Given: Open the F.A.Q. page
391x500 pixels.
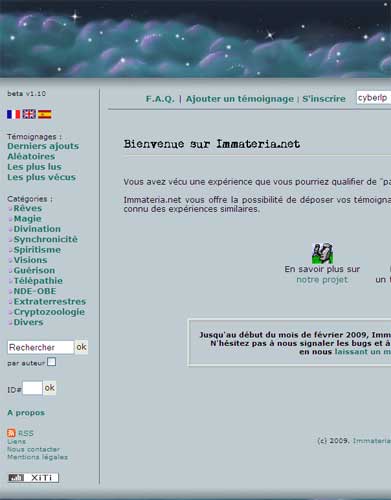Looking at the screenshot, I should pyautogui.click(x=160, y=99).
